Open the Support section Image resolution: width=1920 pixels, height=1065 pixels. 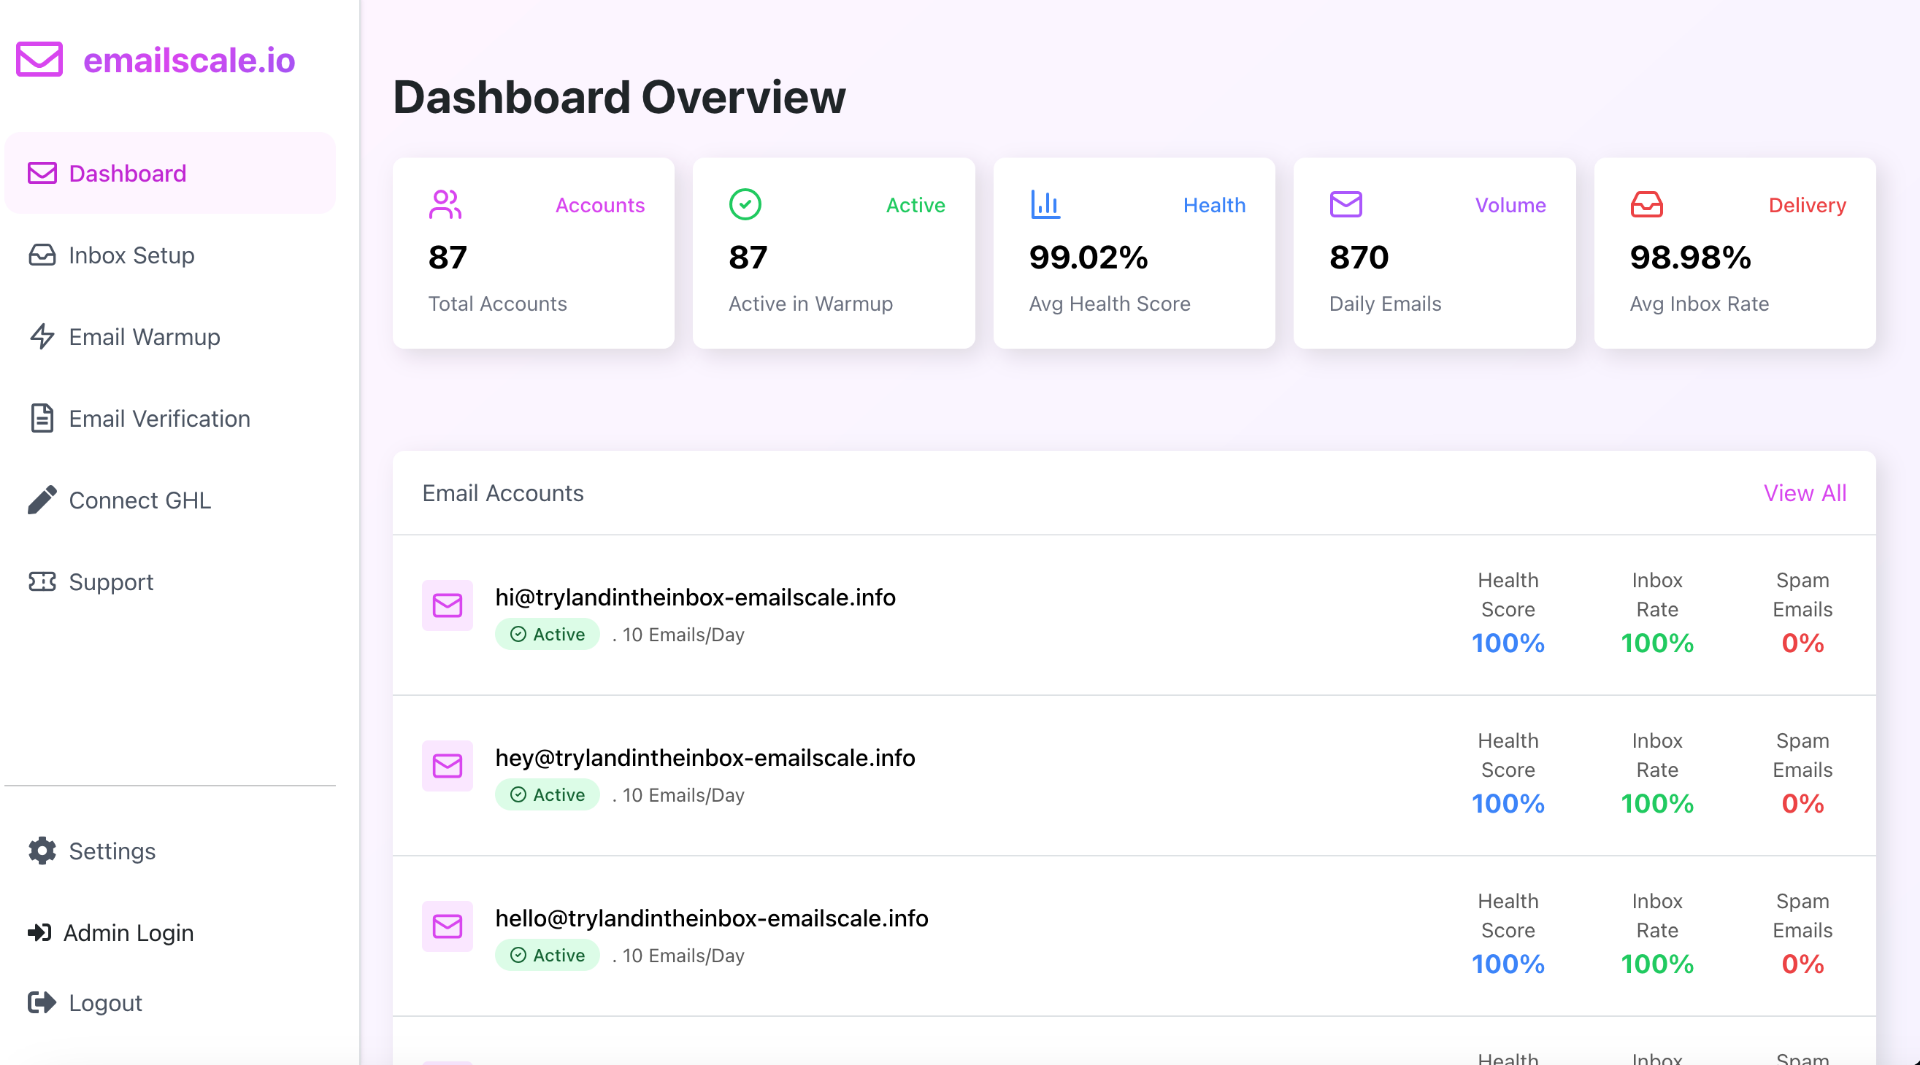tap(170, 582)
